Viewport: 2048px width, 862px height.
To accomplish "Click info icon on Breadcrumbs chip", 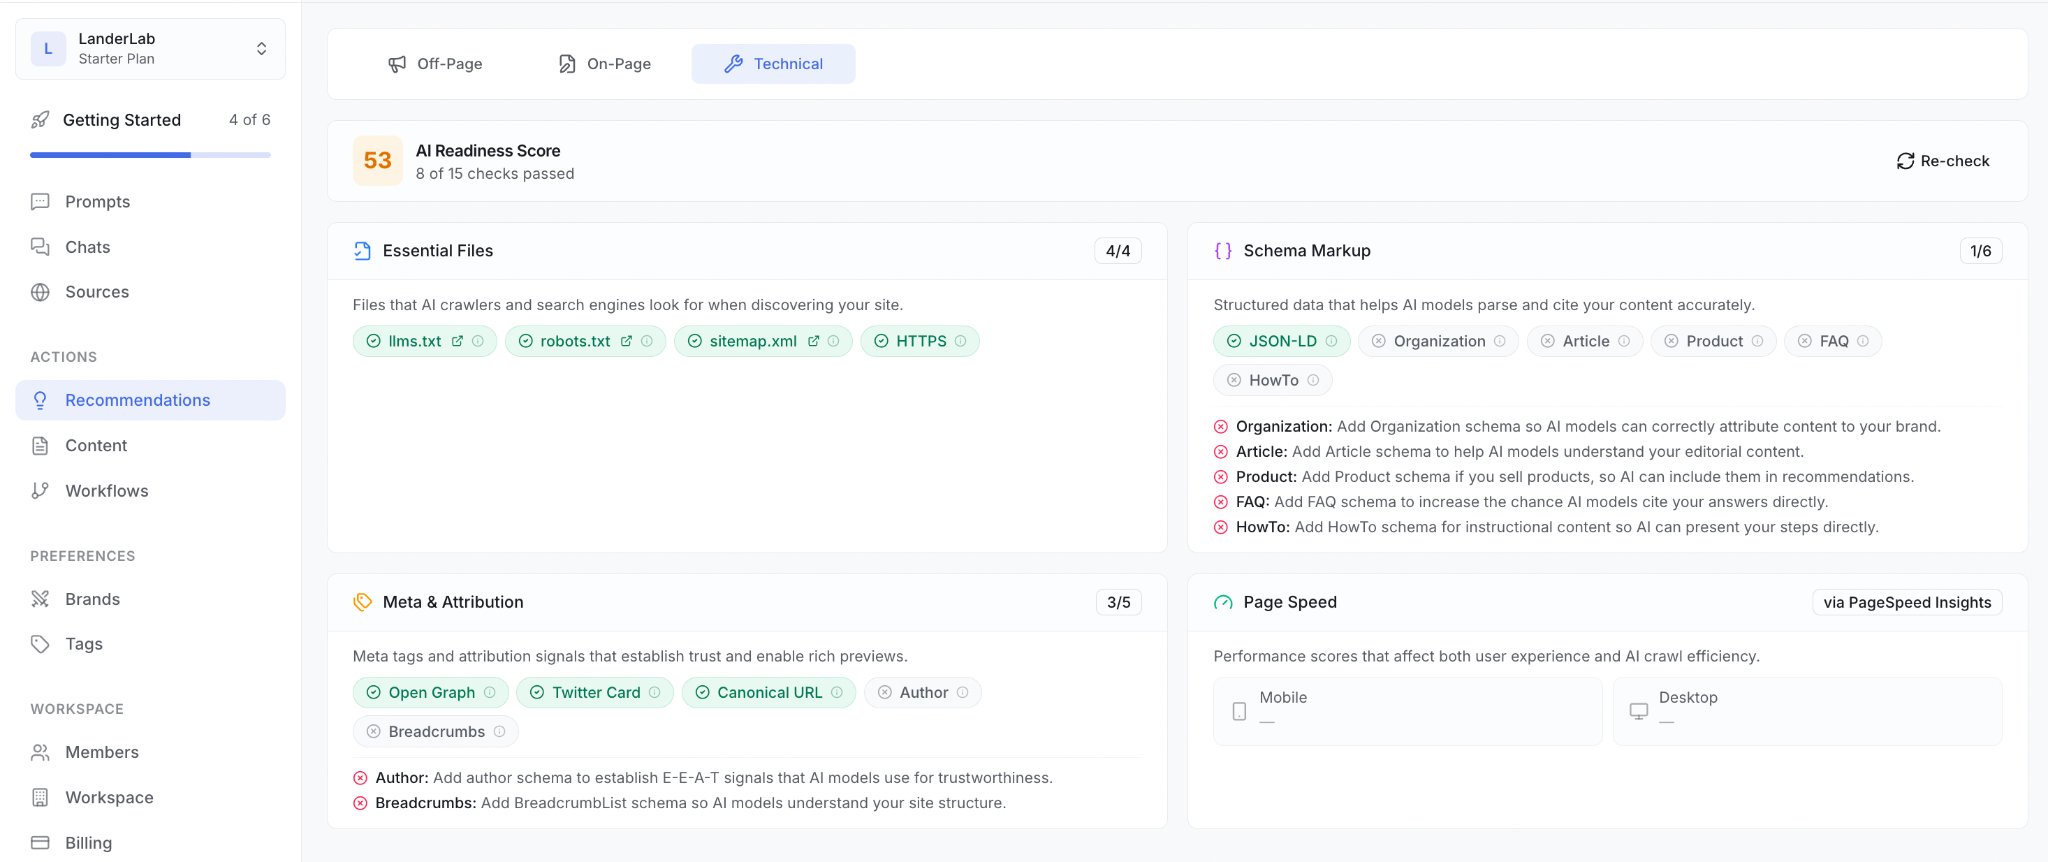I will pos(499,732).
